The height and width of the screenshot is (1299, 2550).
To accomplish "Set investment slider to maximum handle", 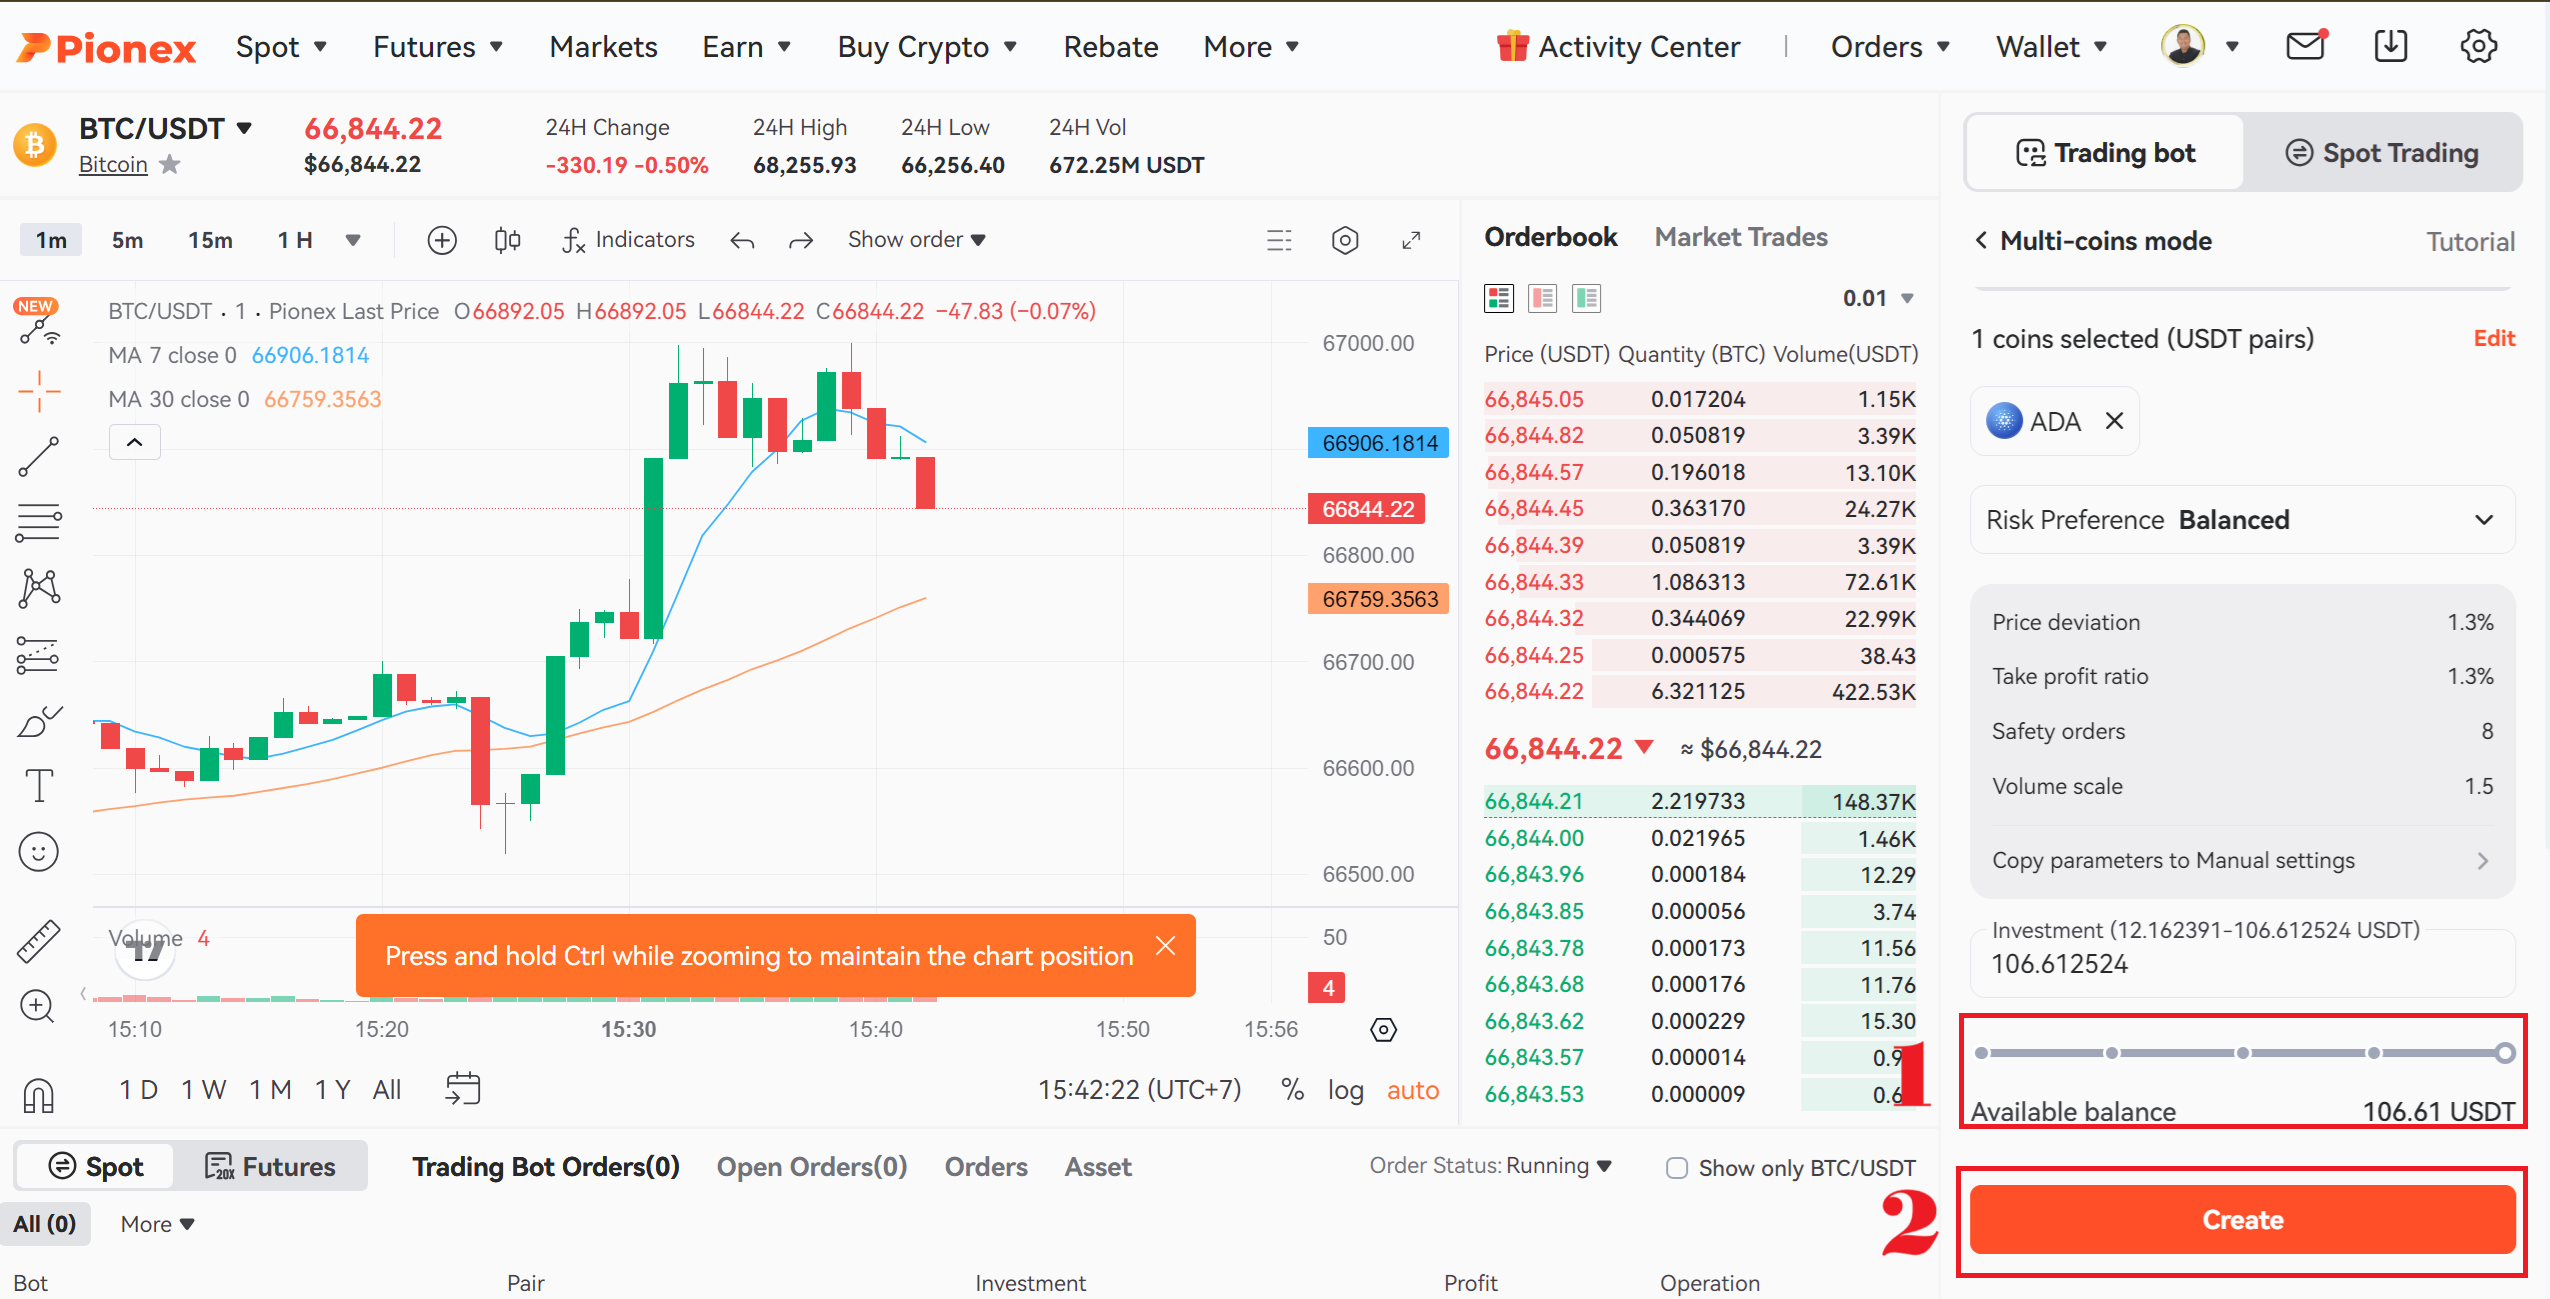I will 2505,1053.
